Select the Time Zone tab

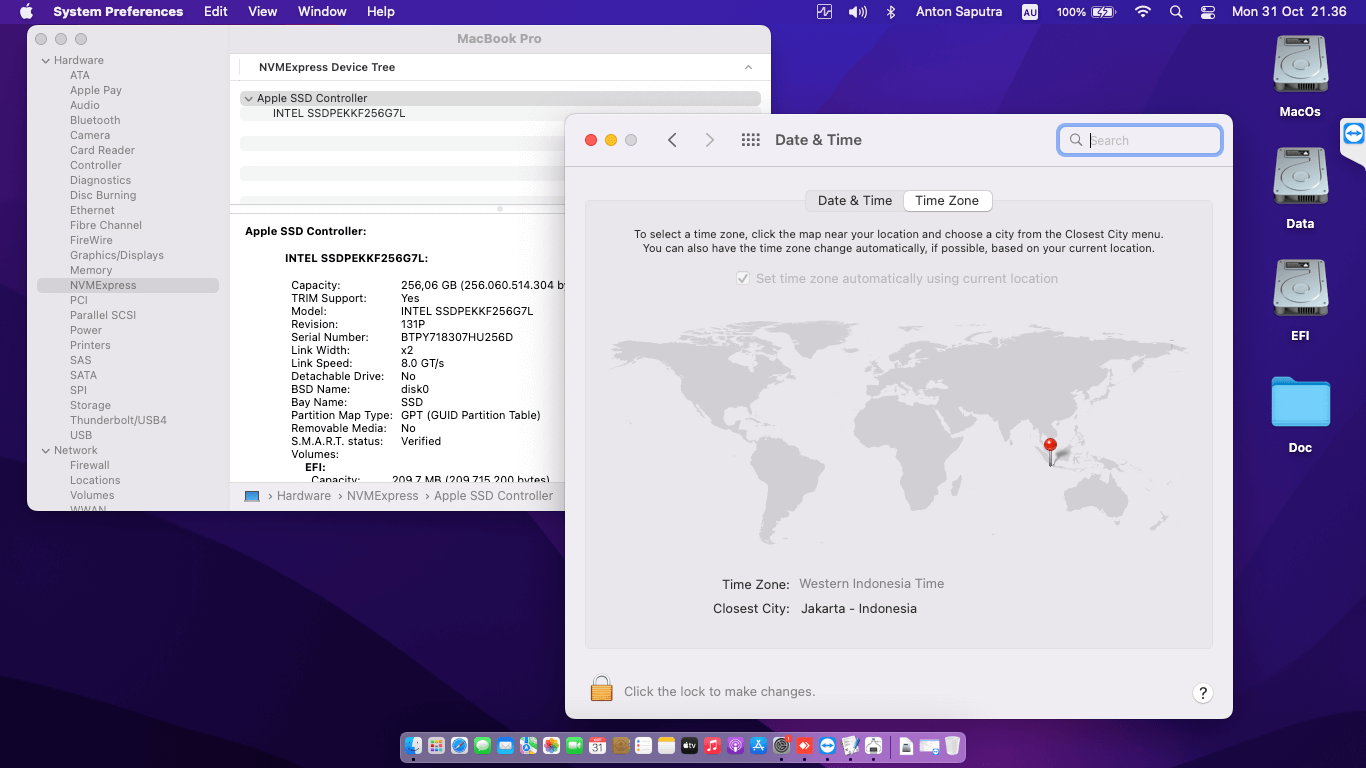947,201
